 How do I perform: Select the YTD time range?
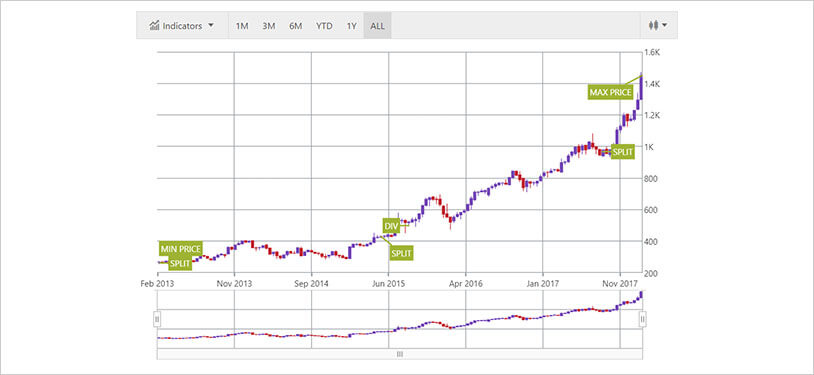(x=324, y=25)
